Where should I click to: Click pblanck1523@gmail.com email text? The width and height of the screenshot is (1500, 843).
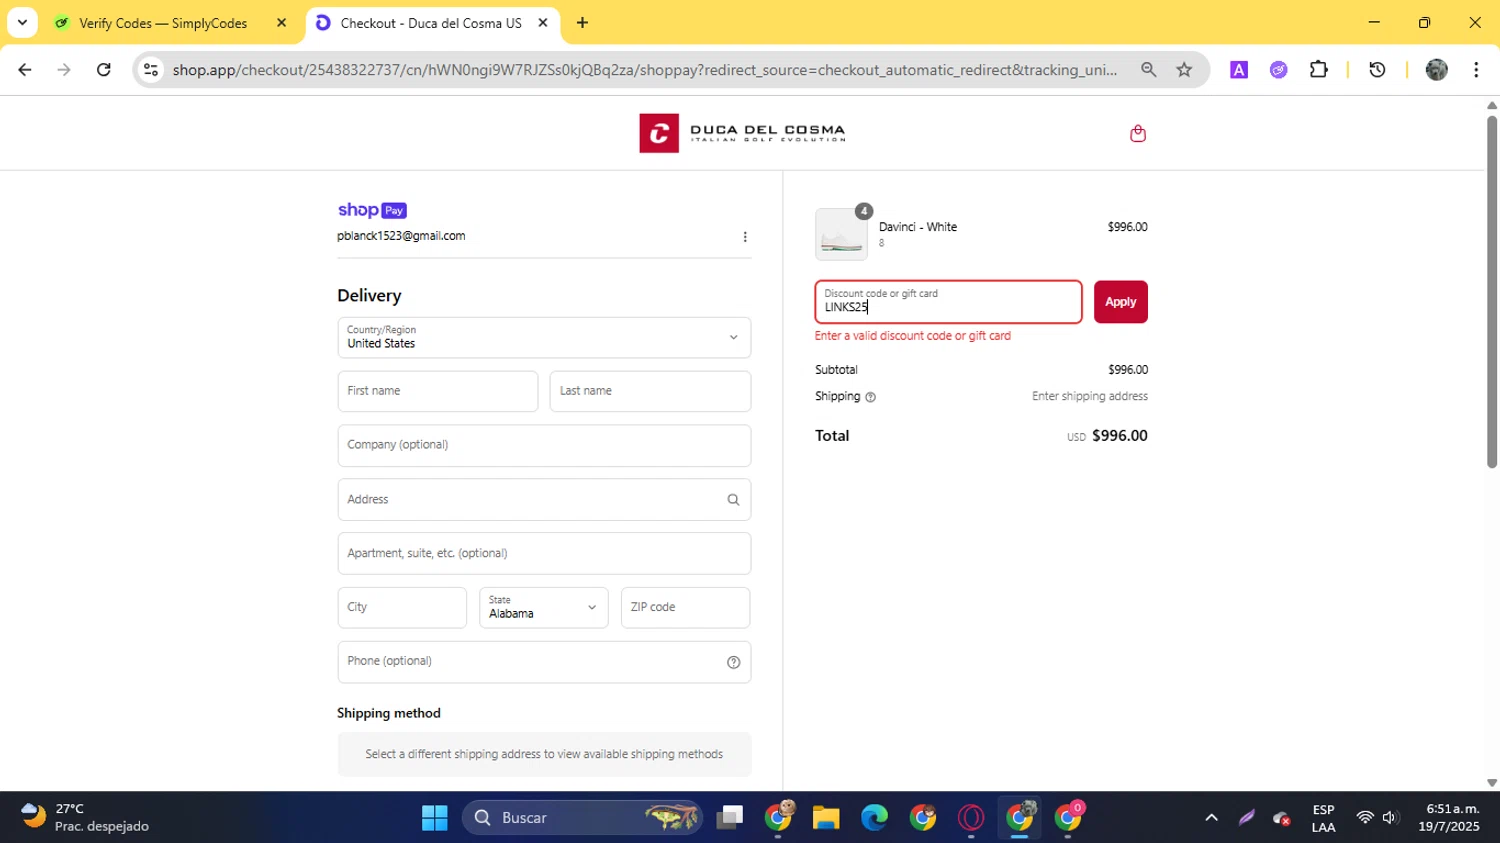tap(401, 236)
